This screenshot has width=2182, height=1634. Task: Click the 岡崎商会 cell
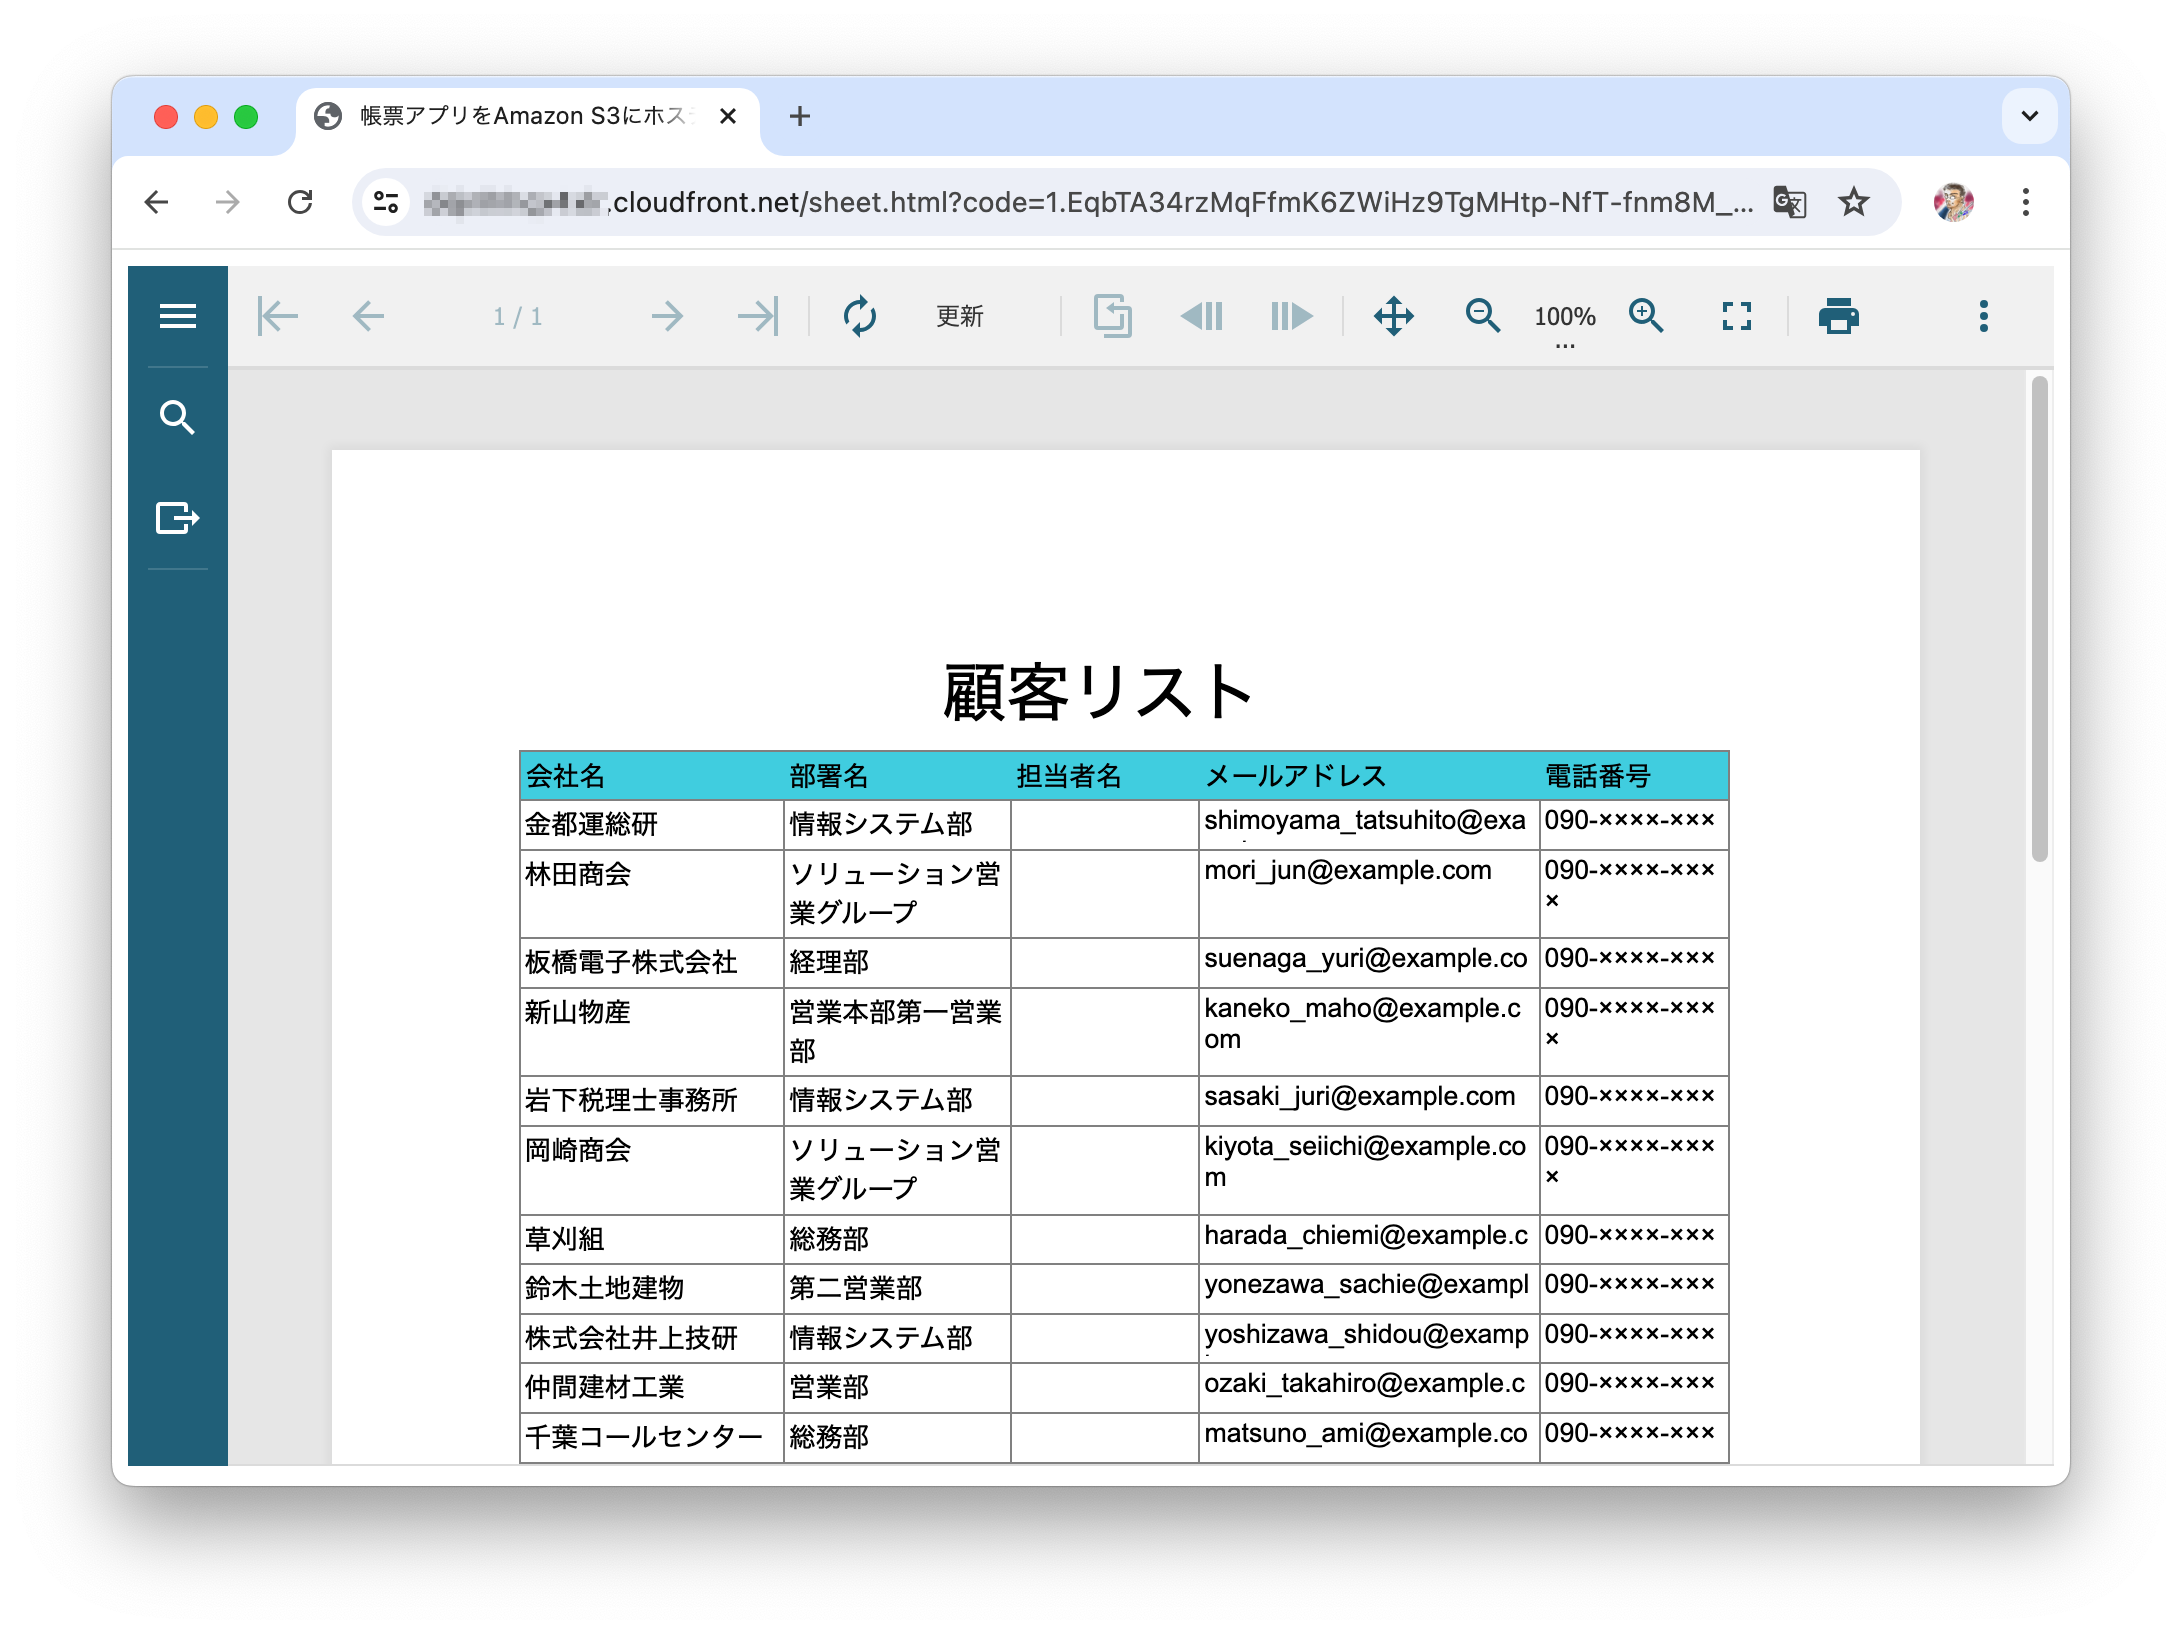coord(652,1170)
